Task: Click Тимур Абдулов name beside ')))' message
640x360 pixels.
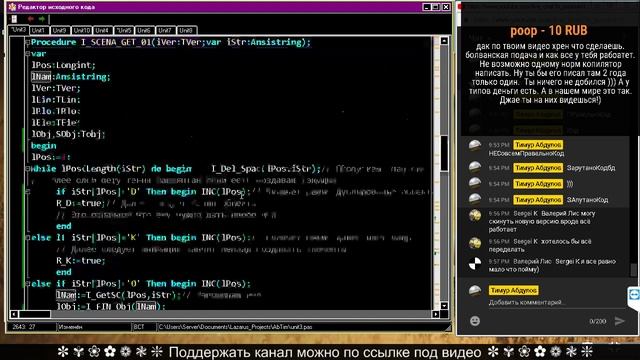Action: click(x=538, y=184)
